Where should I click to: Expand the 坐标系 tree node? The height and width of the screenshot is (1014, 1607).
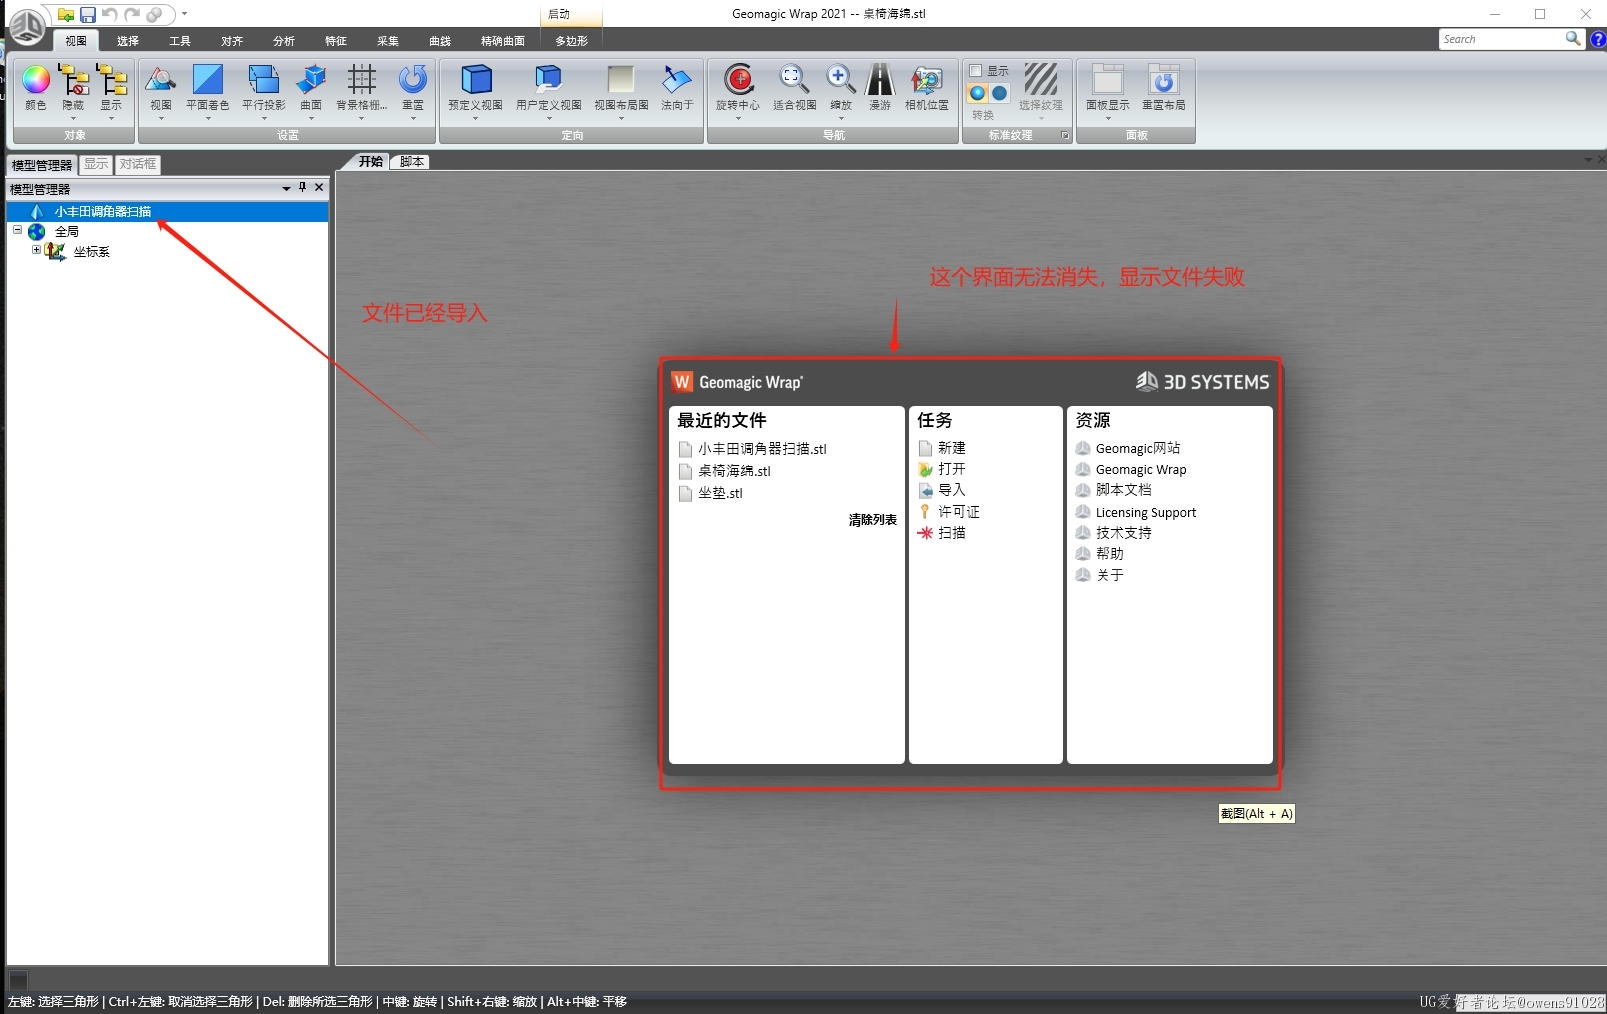[36, 250]
